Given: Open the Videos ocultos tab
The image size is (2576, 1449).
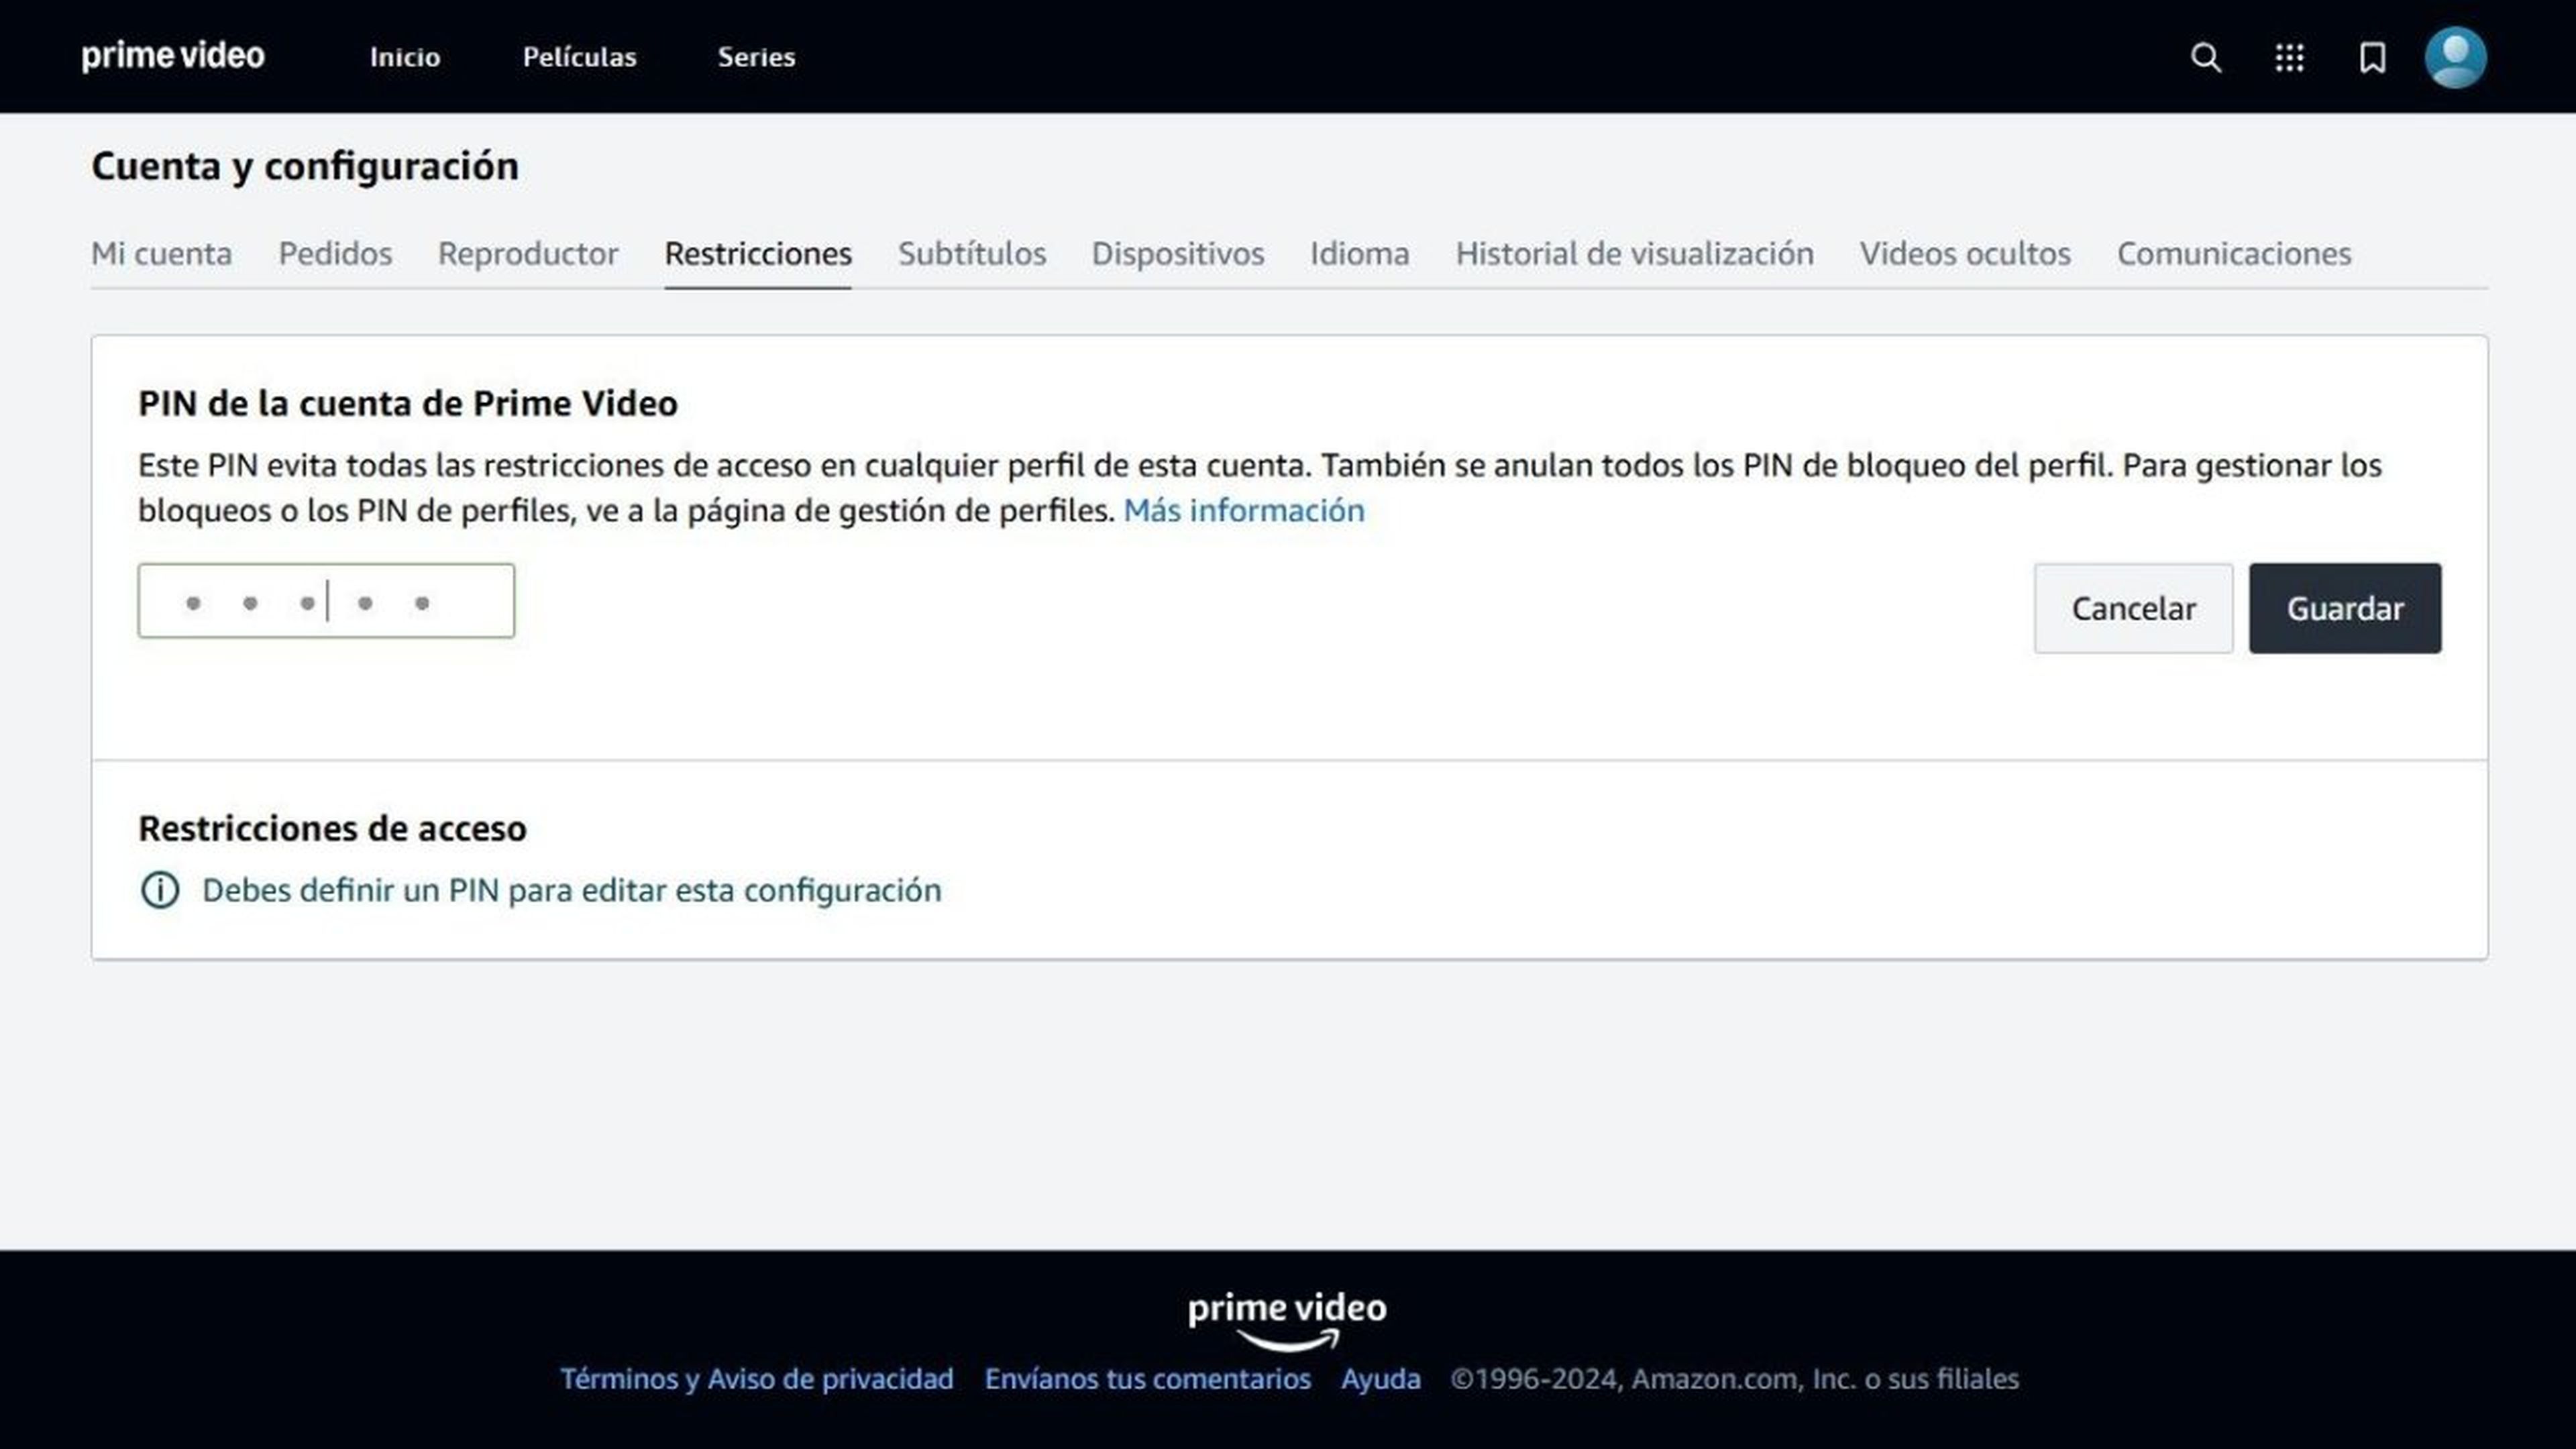Looking at the screenshot, I should pyautogui.click(x=1965, y=254).
